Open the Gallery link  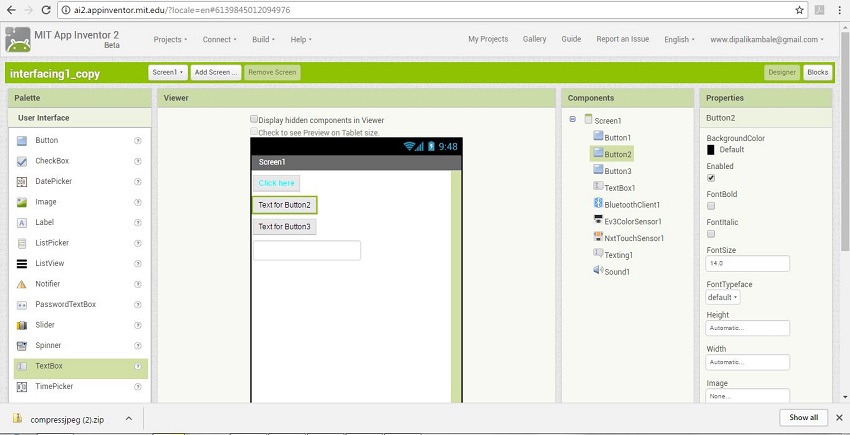(535, 39)
